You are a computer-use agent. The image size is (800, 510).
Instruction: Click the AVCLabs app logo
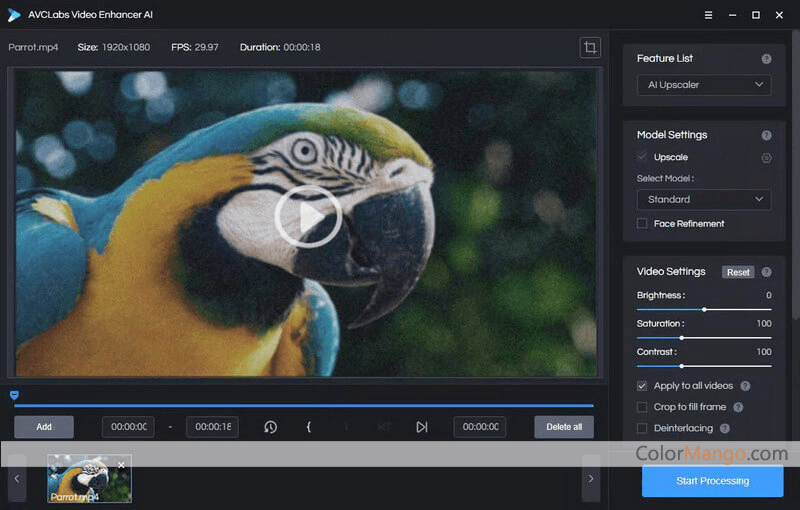14,15
